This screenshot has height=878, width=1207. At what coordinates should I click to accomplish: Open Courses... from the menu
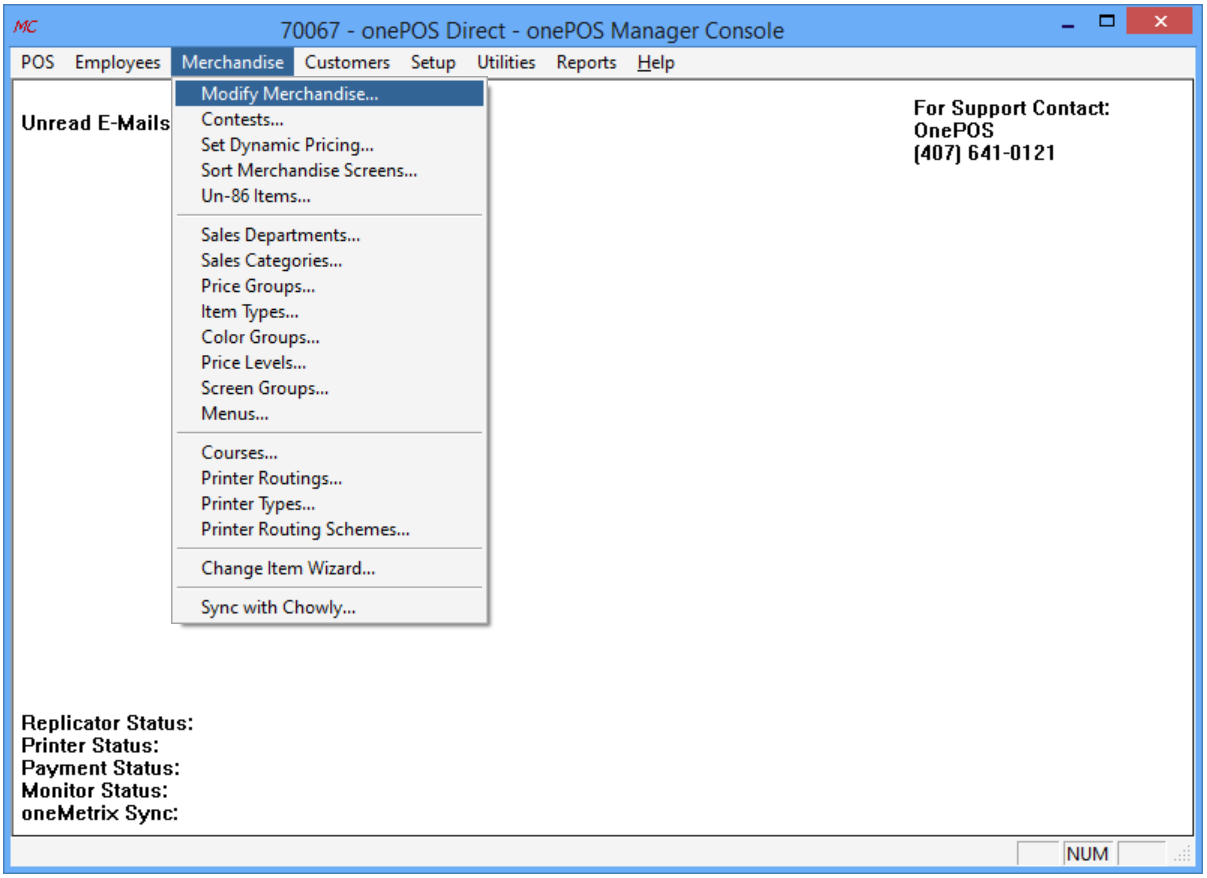pos(329,453)
